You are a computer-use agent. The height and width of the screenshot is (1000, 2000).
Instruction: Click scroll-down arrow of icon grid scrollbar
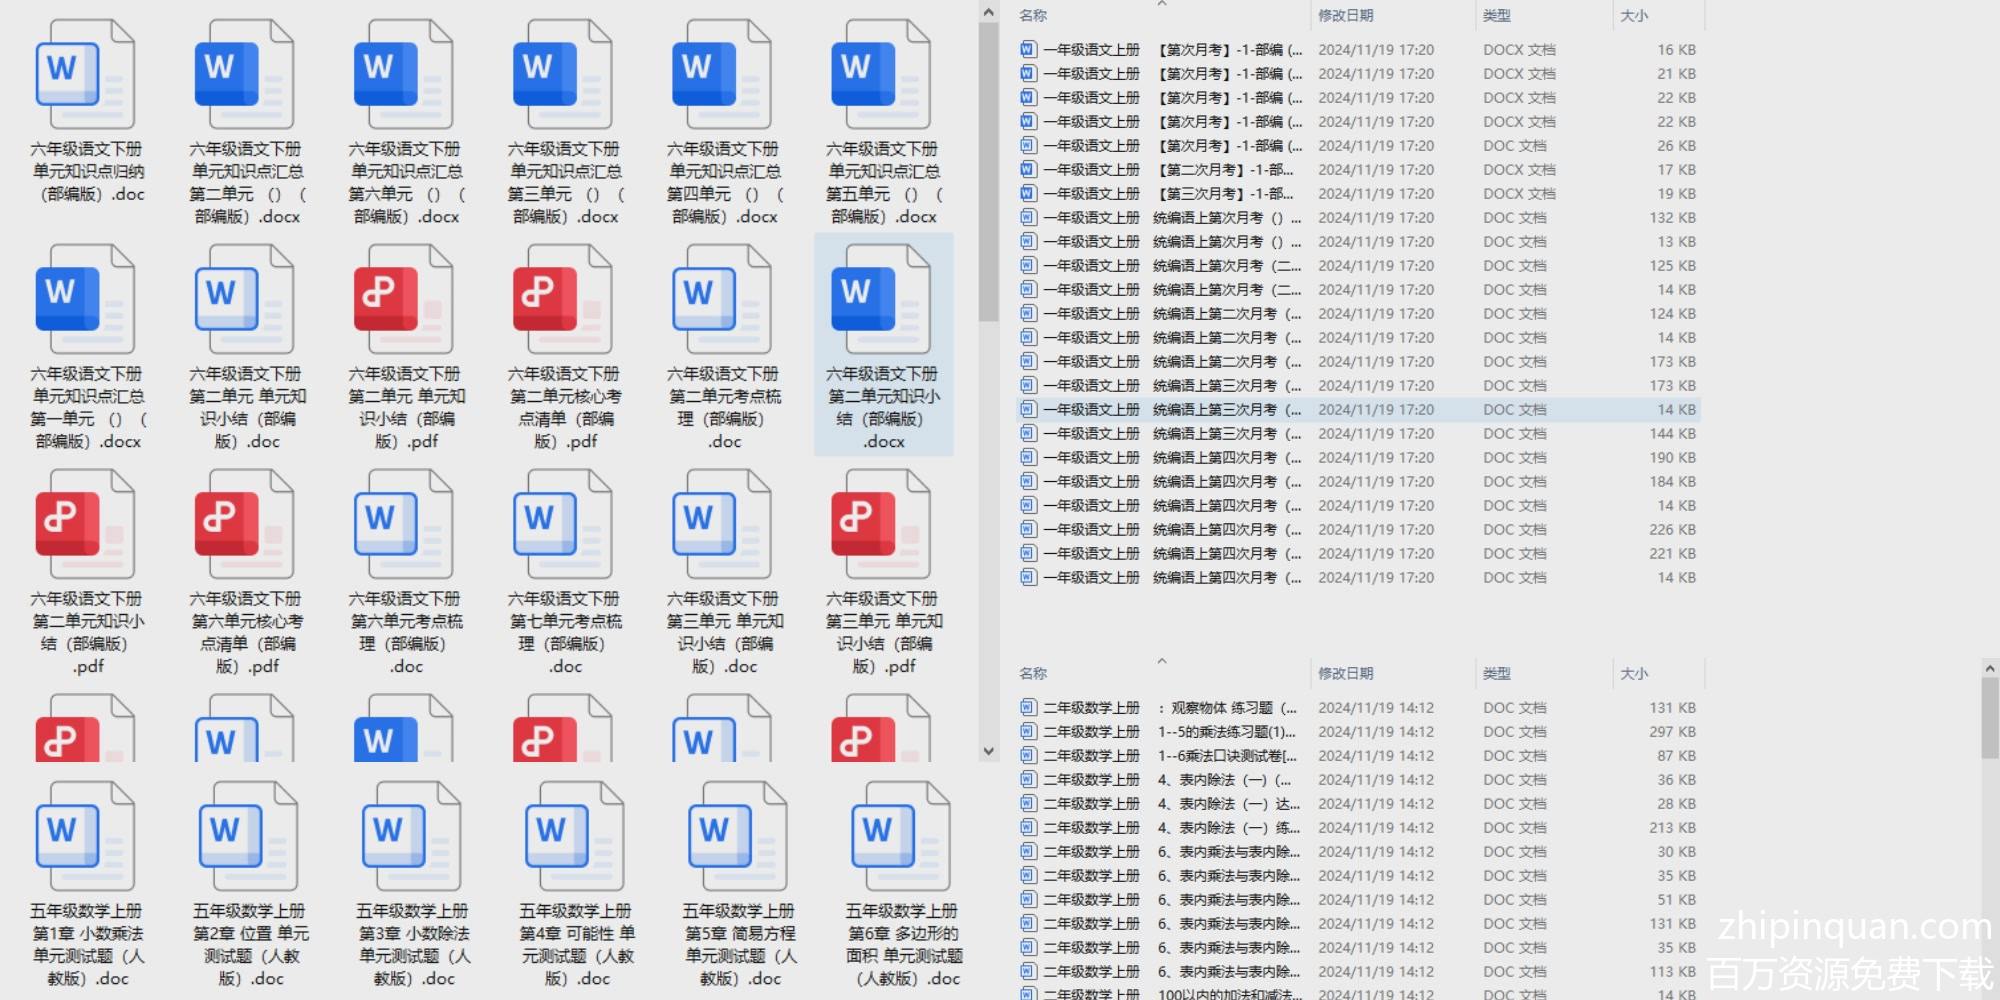[988, 751]
